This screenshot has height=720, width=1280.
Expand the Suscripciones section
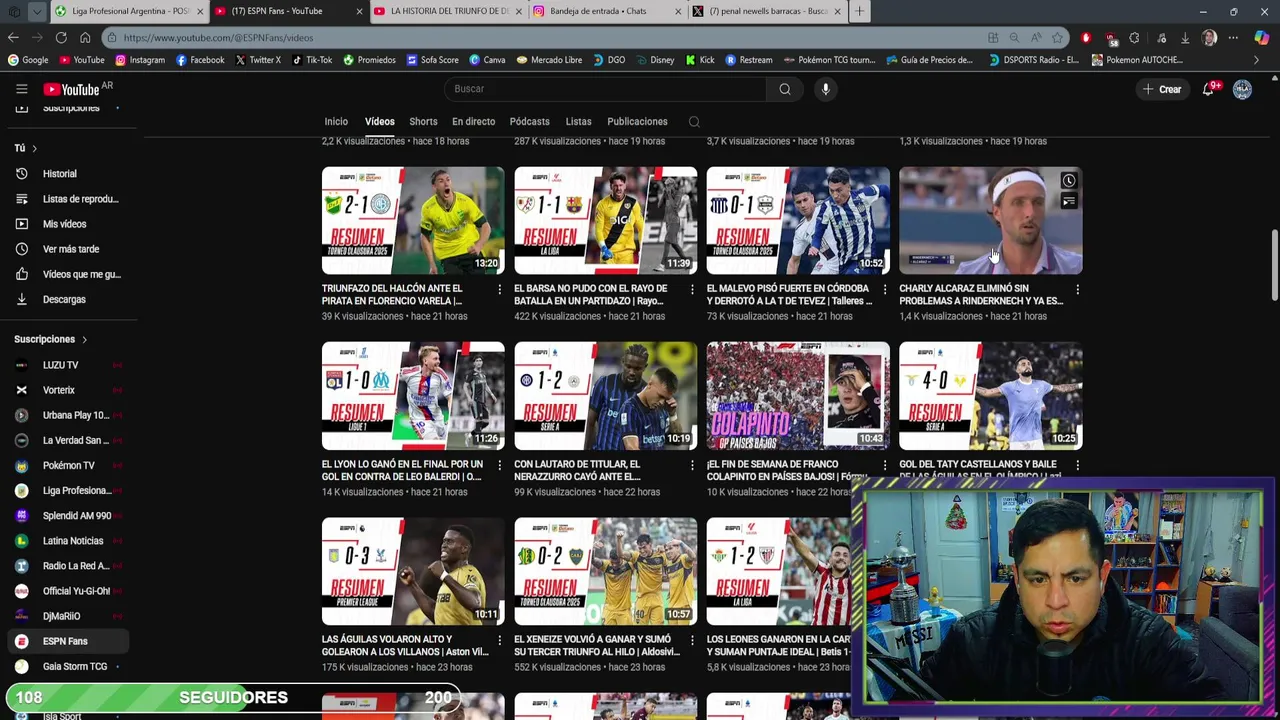tap(51, 339)
